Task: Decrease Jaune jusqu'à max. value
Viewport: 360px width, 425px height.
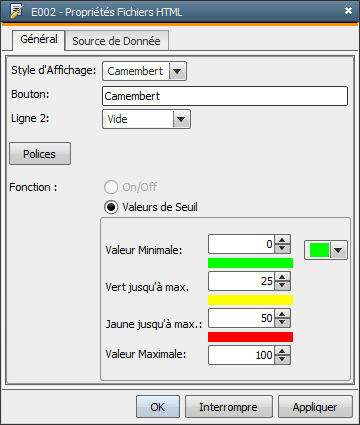Action: (x=282, y=322)
